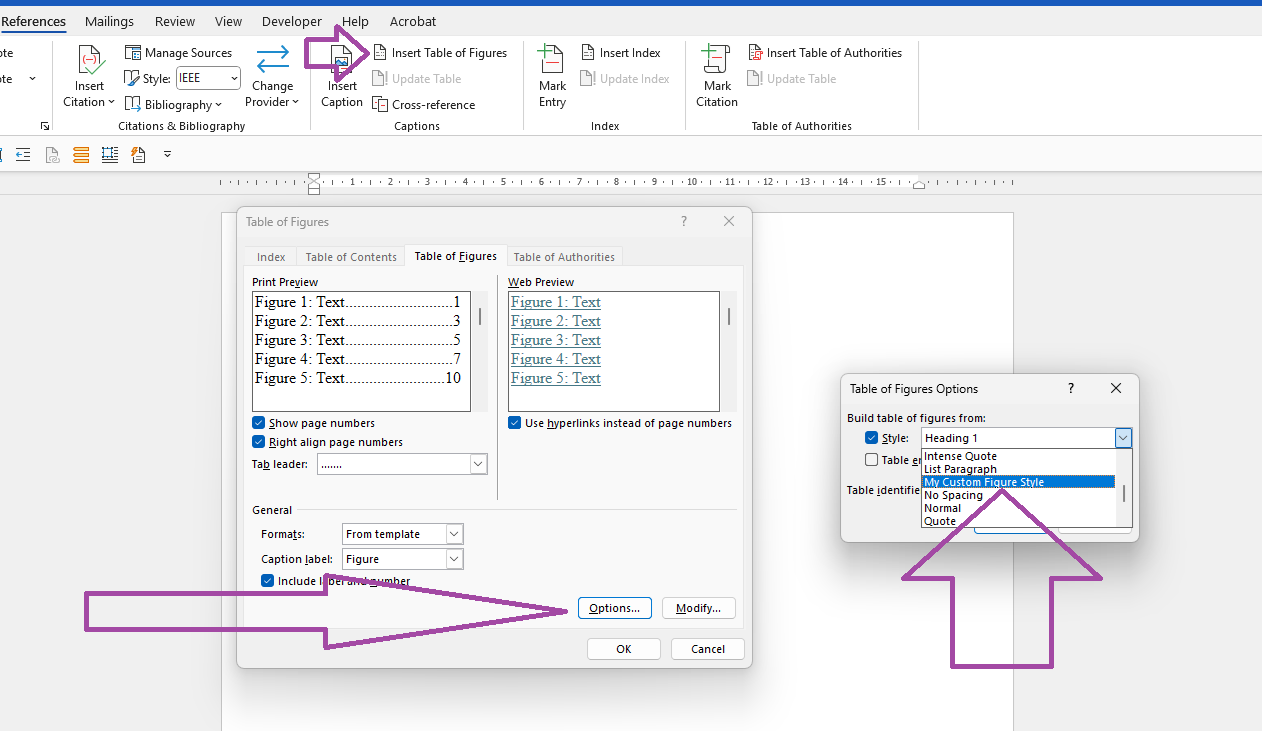The height and width of the screenshot is (731, 1262).
Task: Click OK in Table of Figures dialog
Action: tap(624, 649)
